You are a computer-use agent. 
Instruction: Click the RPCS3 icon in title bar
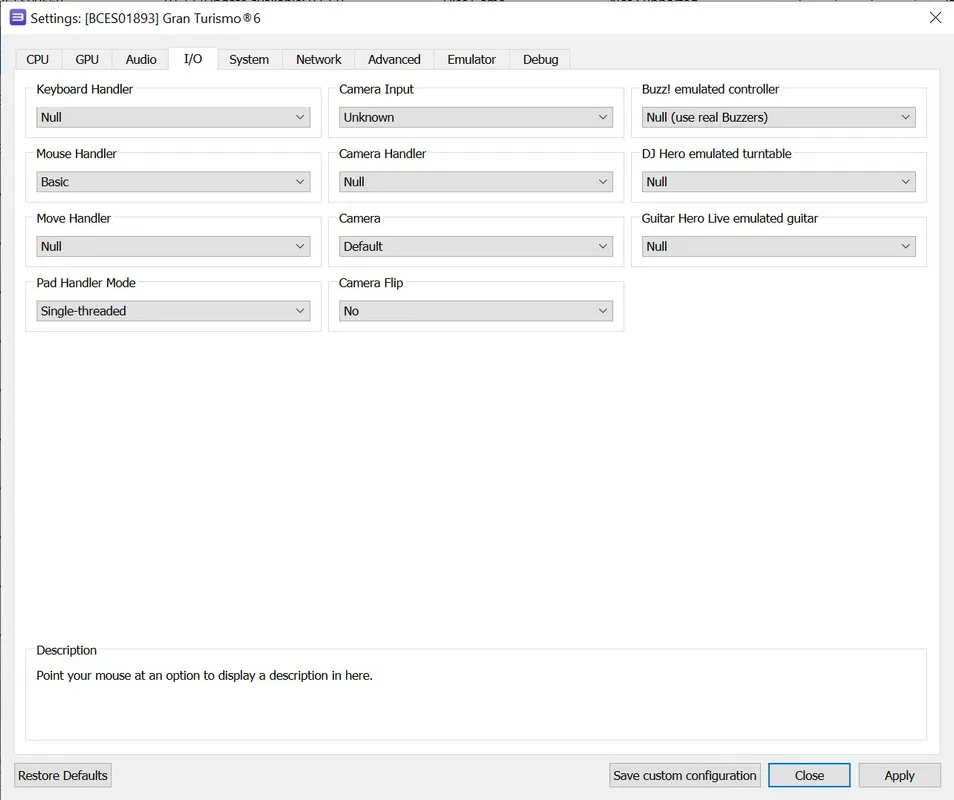pos(18,18)
